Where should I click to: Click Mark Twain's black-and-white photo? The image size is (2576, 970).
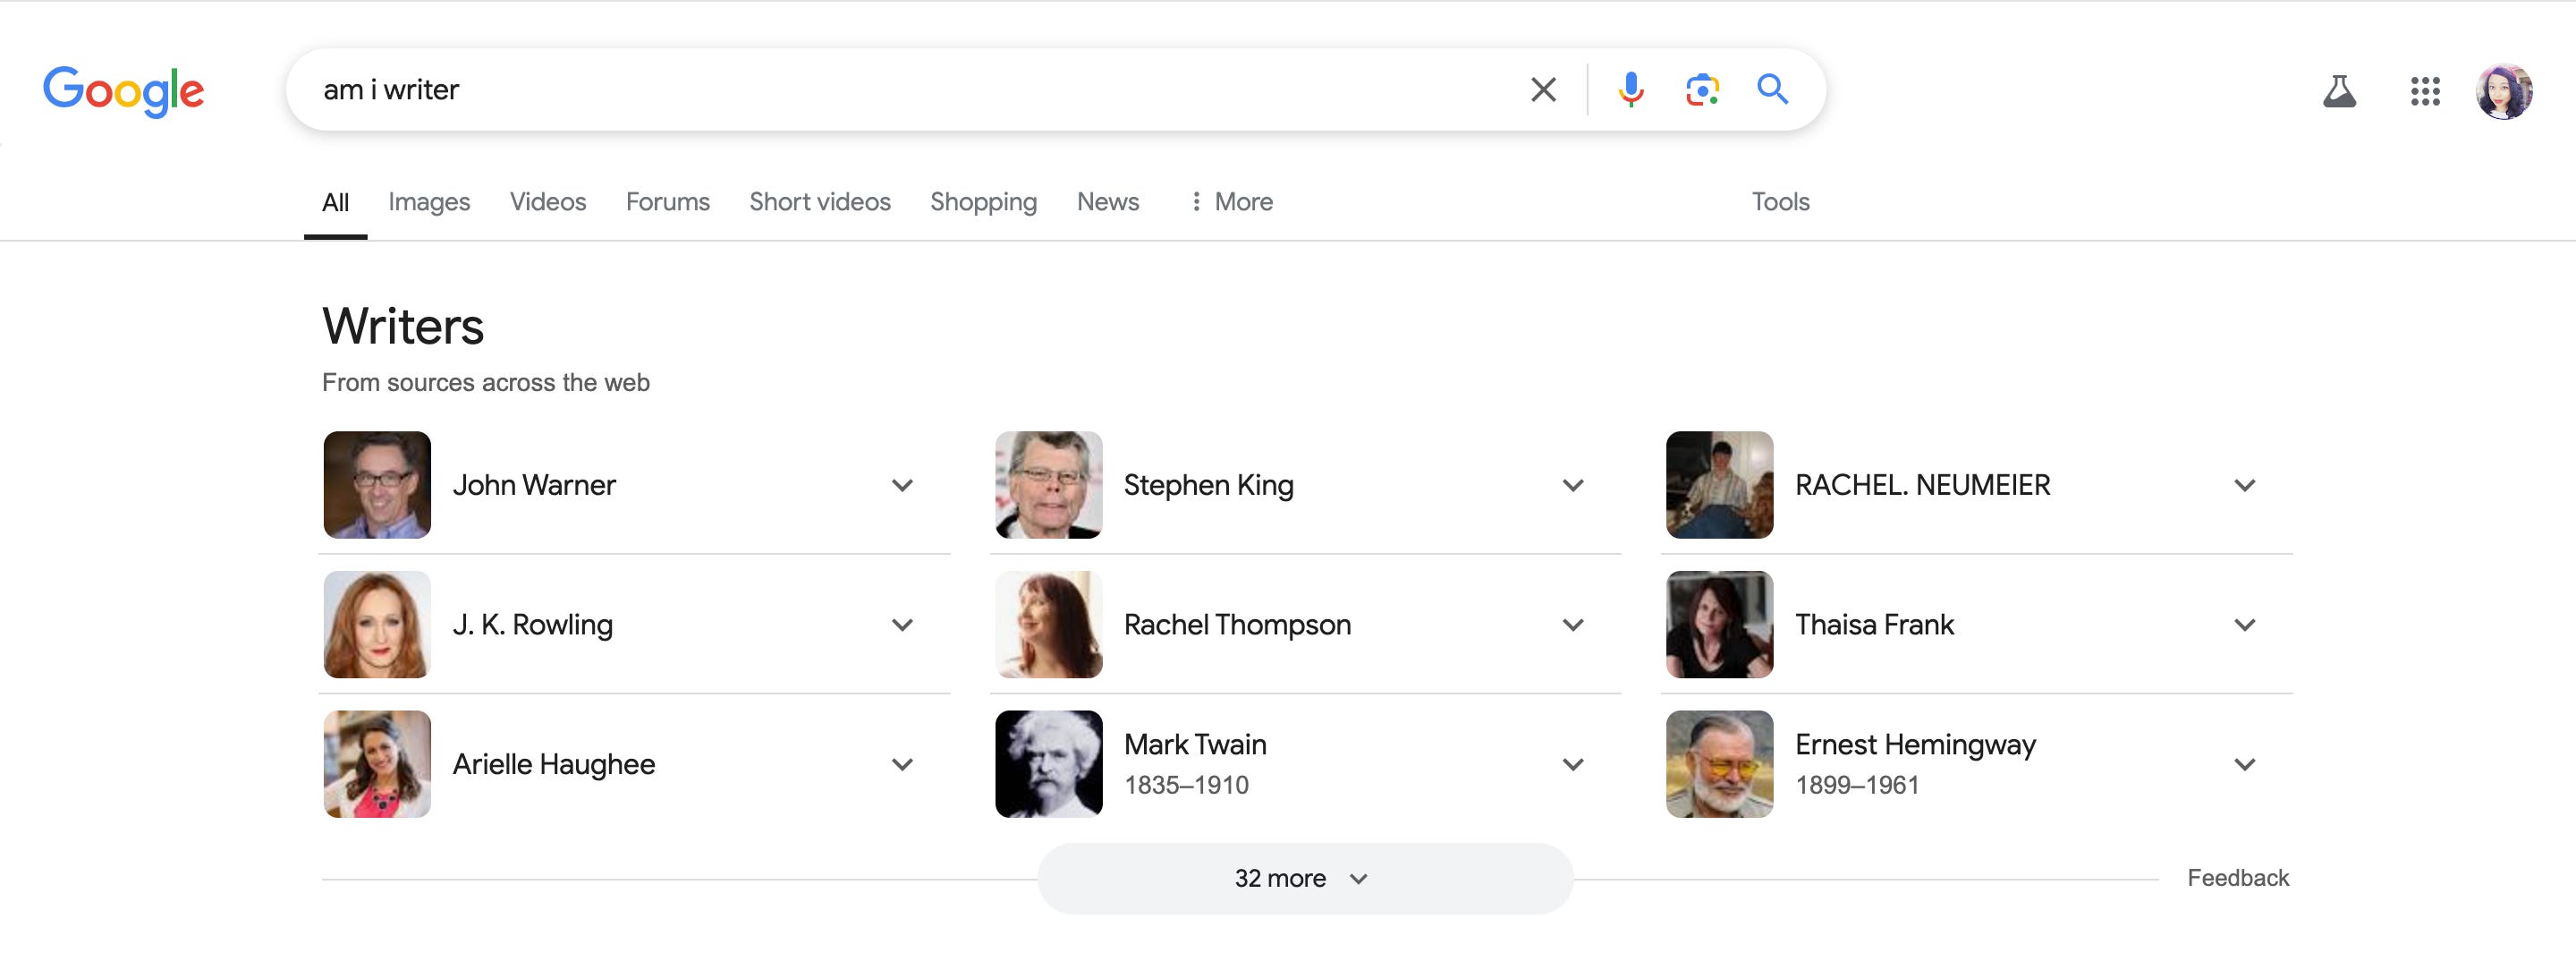(x=1048, y=764)
